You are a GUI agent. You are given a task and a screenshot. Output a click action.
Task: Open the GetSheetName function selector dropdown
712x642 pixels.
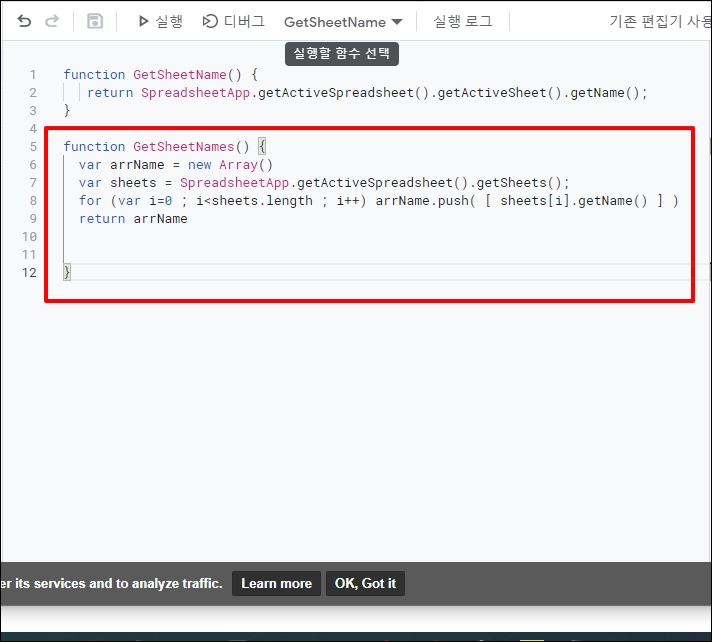(343, 22)
